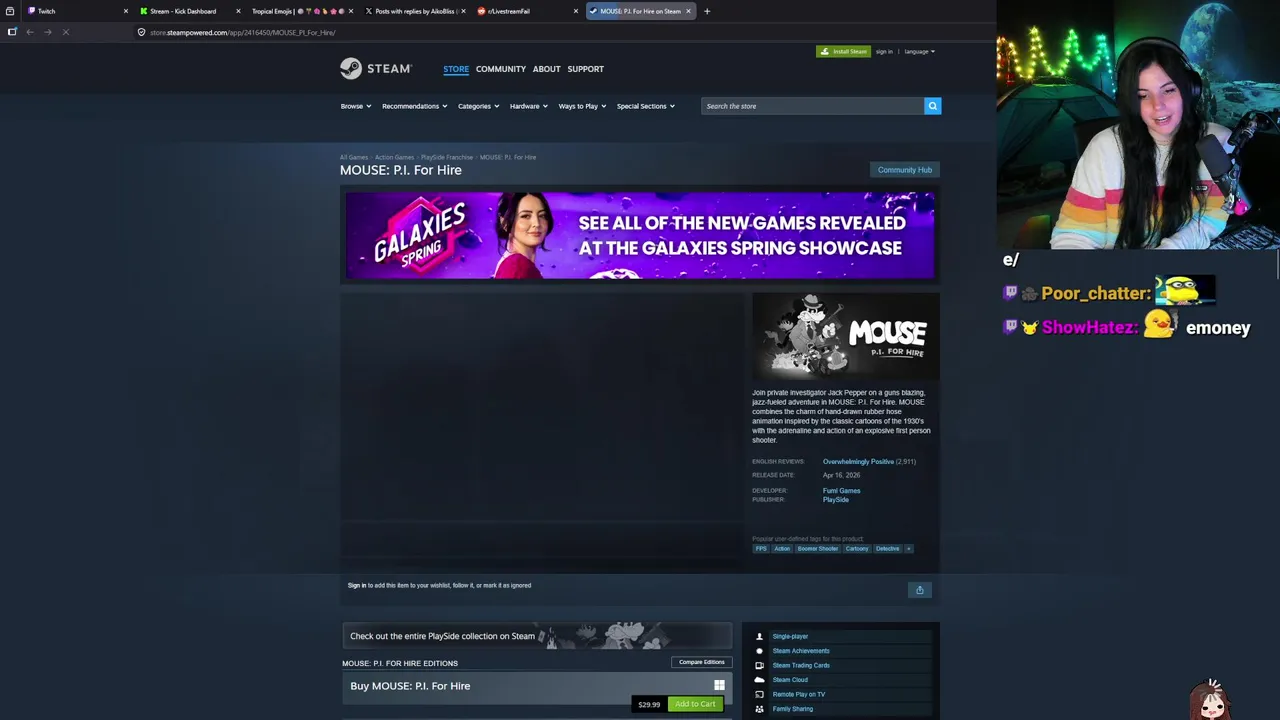The width and height of the screenshot is (1280, 720).
Task: Click the Cartoony tag
Action: pyautogui.click(x=857, y=549)
